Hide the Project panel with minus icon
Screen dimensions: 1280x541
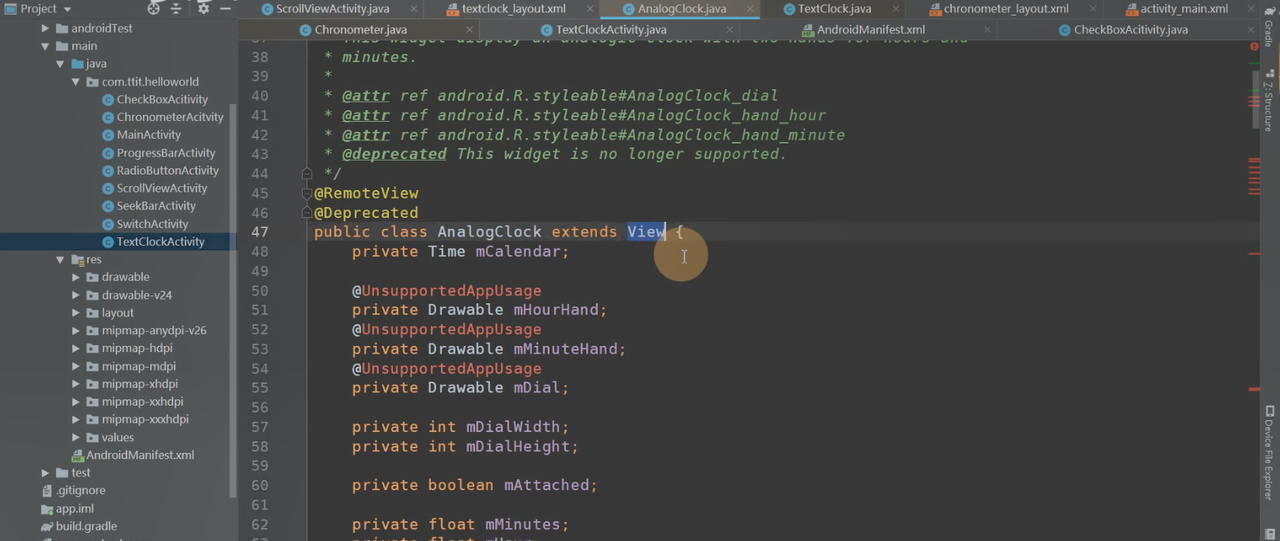point(226,8)
